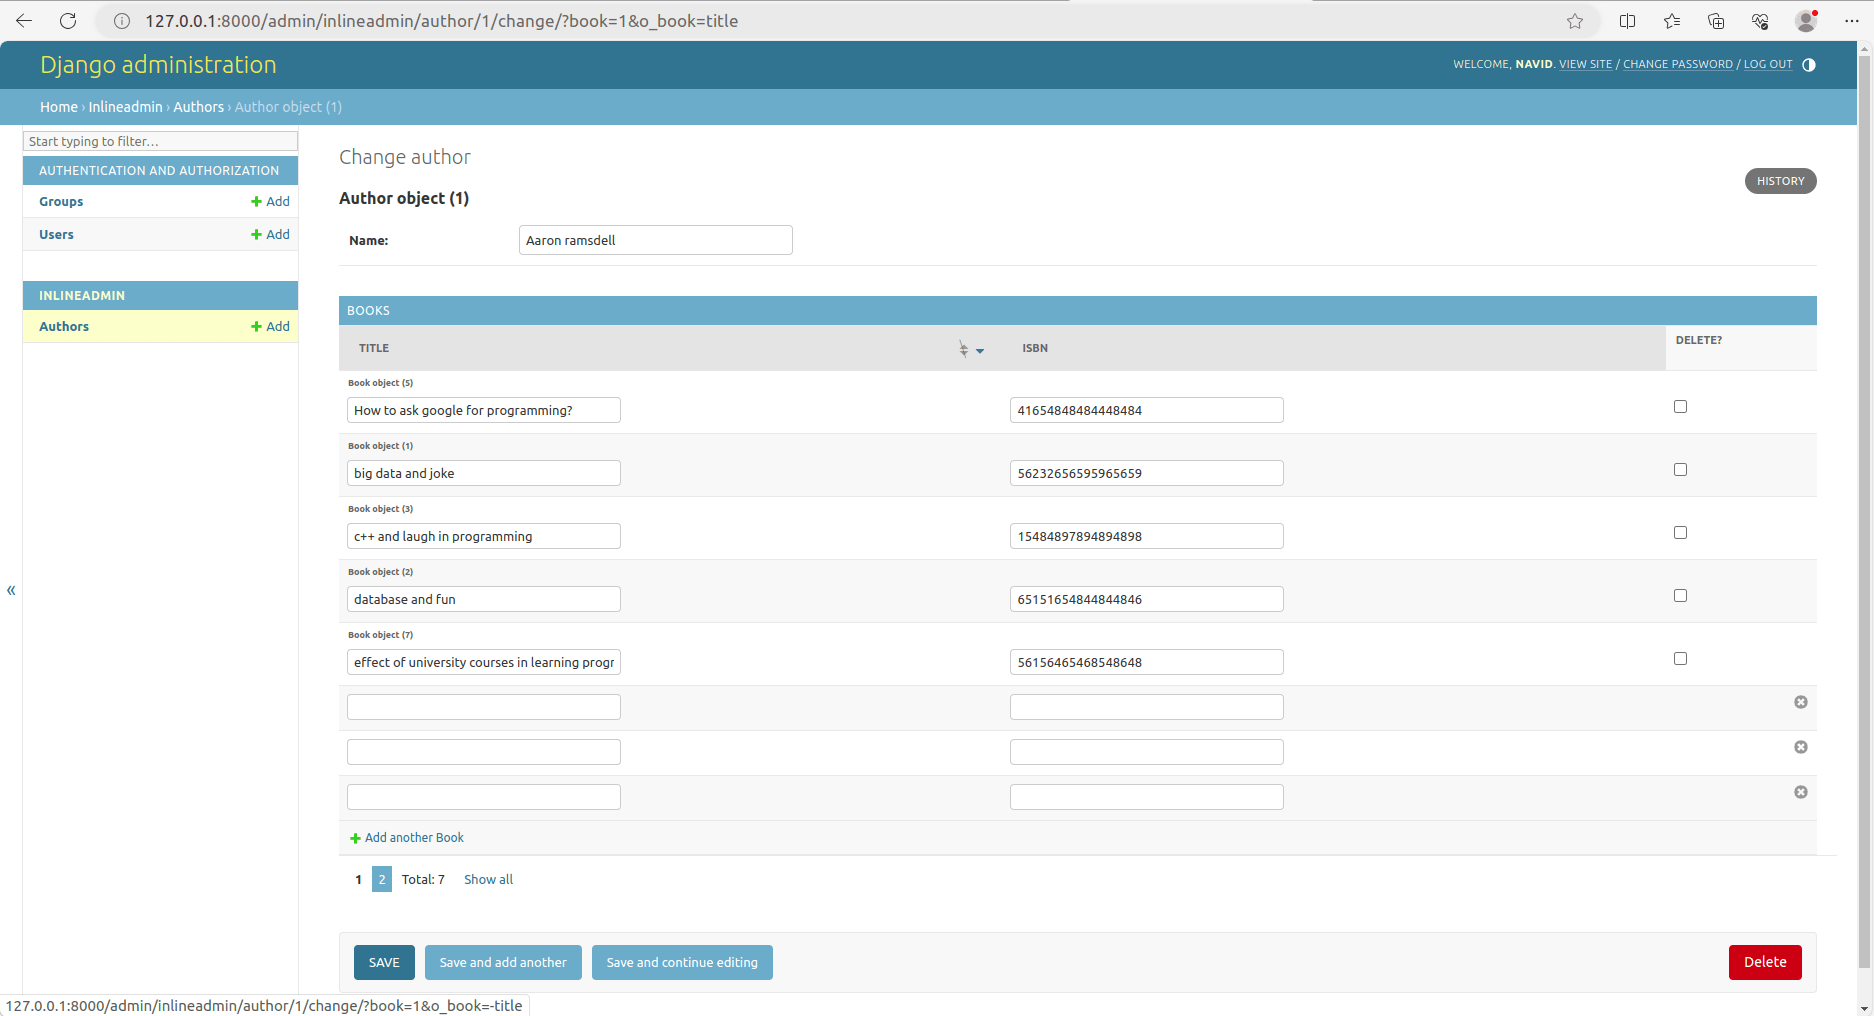Check DELETE for 'big data and joke'
Image resolution: width=1874 pixels, height=1016 pixels.
[x=1680, y=468]
